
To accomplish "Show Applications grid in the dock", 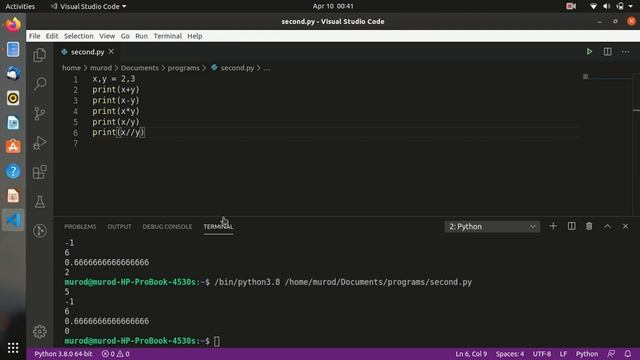I will click(x=13, y=347).
